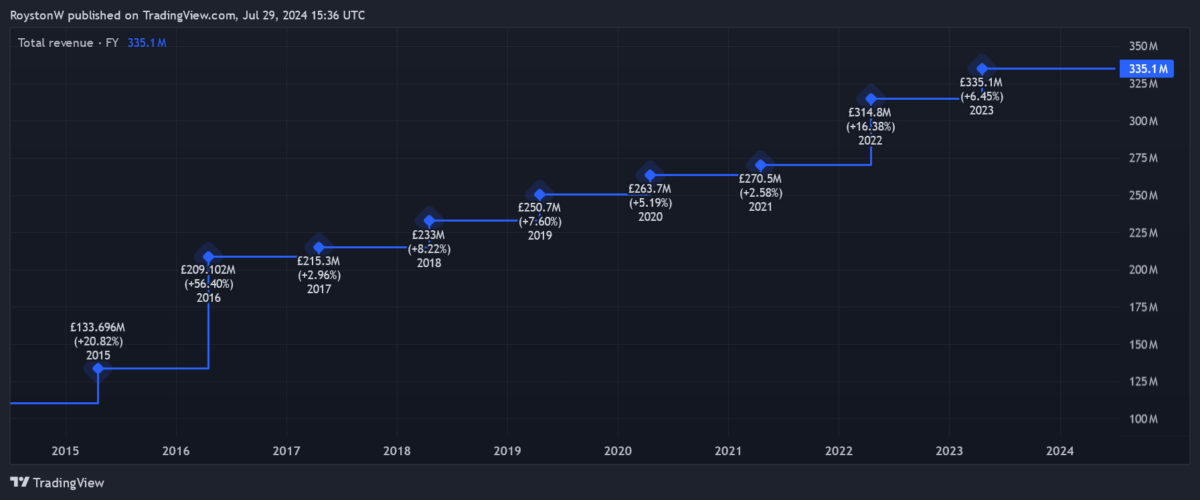Screen dimensions: 1200x500
Task: Click the RoystonW published on TradingView.com header
Action: pyautogui.click(x=188, y=15)
